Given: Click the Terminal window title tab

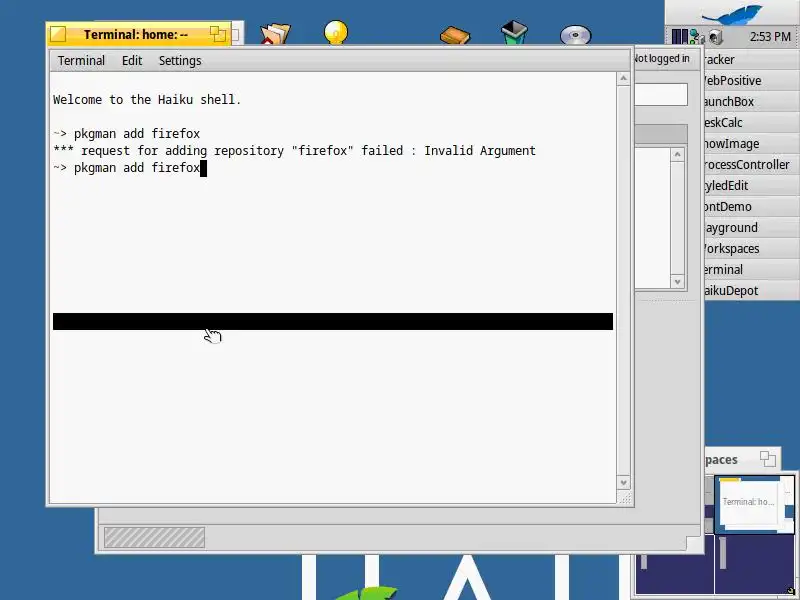Looking at the screenshot, I should (x=138, y=34).
